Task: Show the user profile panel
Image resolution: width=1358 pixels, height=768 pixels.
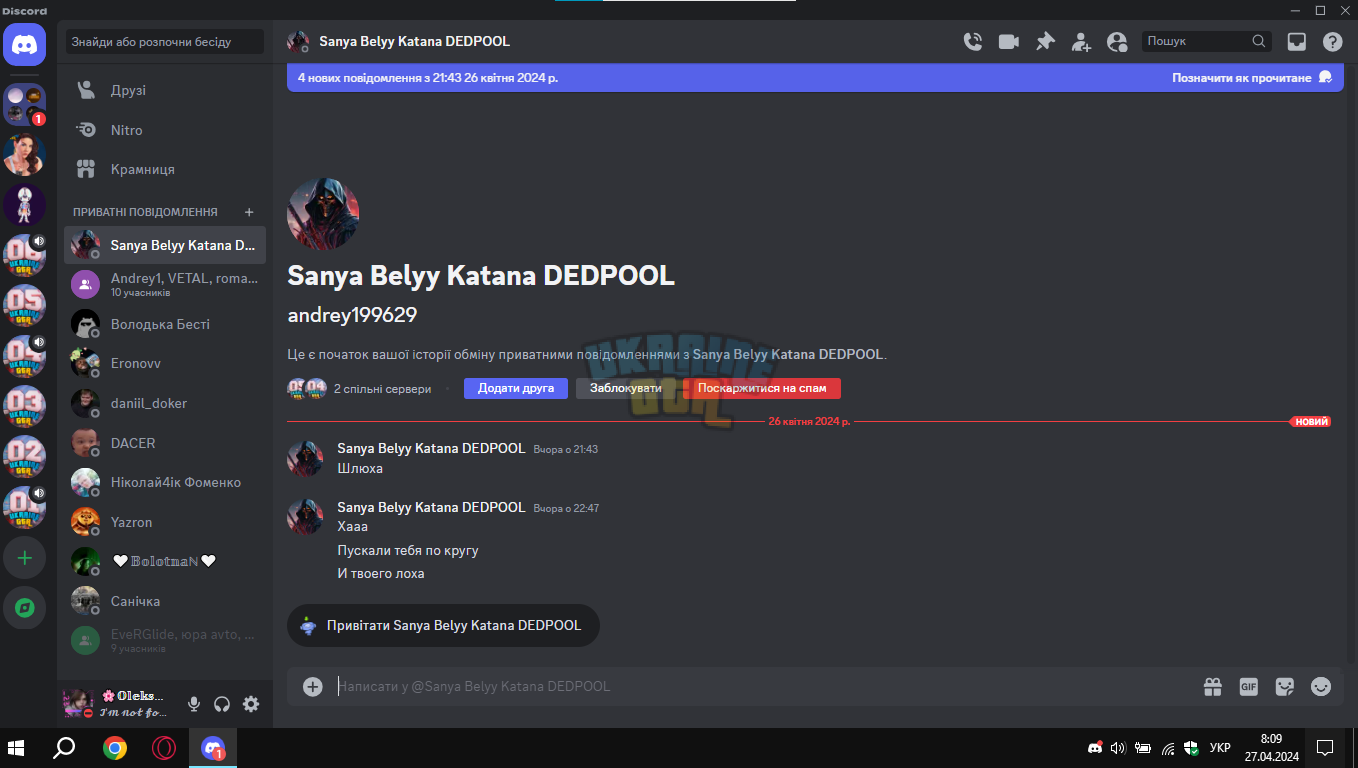Action: pyautogui.click(x=1117, y=42)
